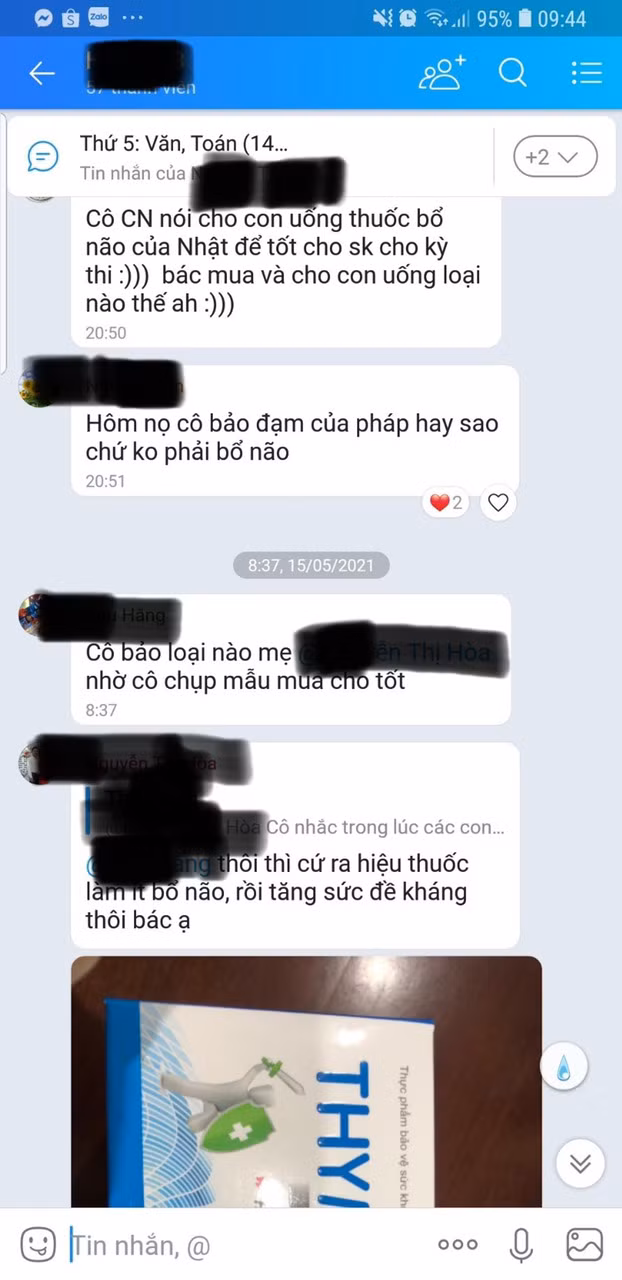
Task: Show more attachment options three dots
Action: tap(458, 1245)
